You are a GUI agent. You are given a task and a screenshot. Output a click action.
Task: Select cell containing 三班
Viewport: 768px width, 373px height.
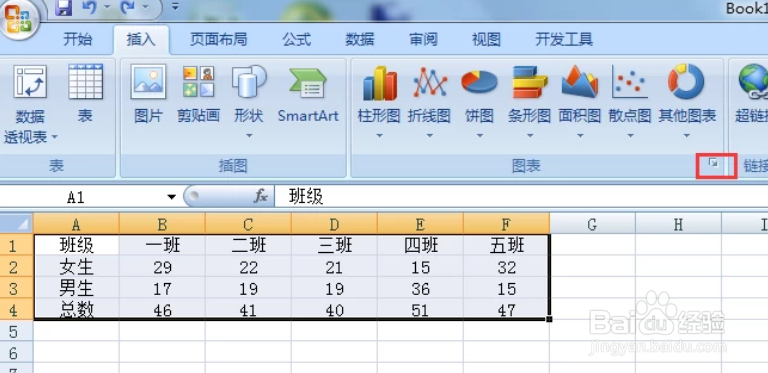coord(334,245)
